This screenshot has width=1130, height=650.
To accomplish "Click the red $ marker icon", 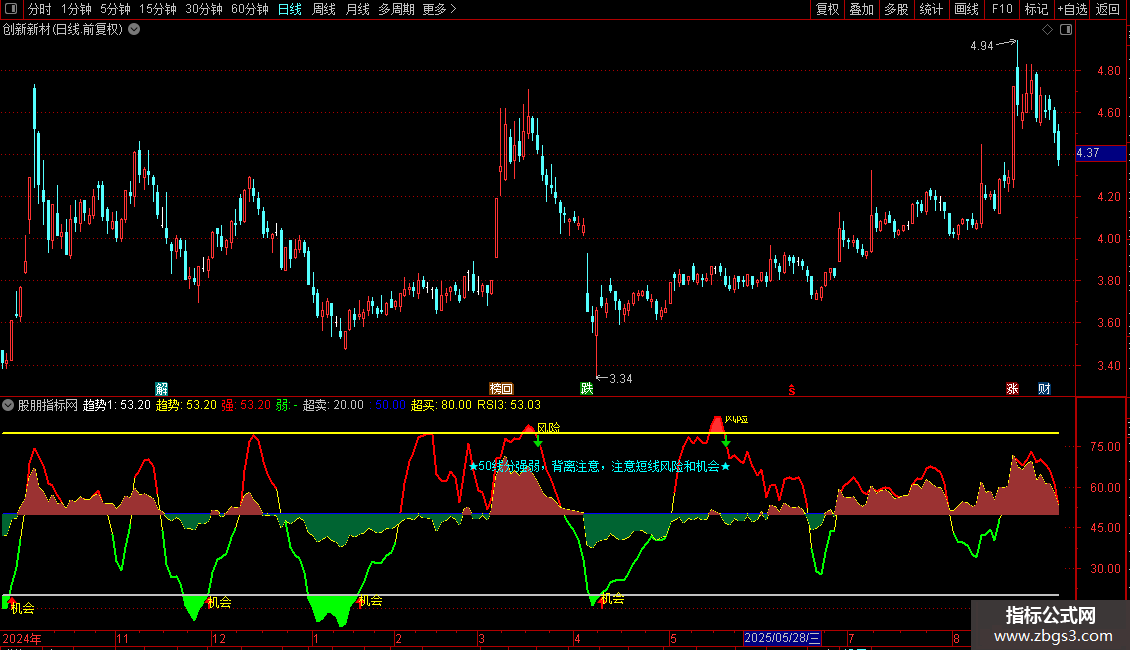I will 791,390.
